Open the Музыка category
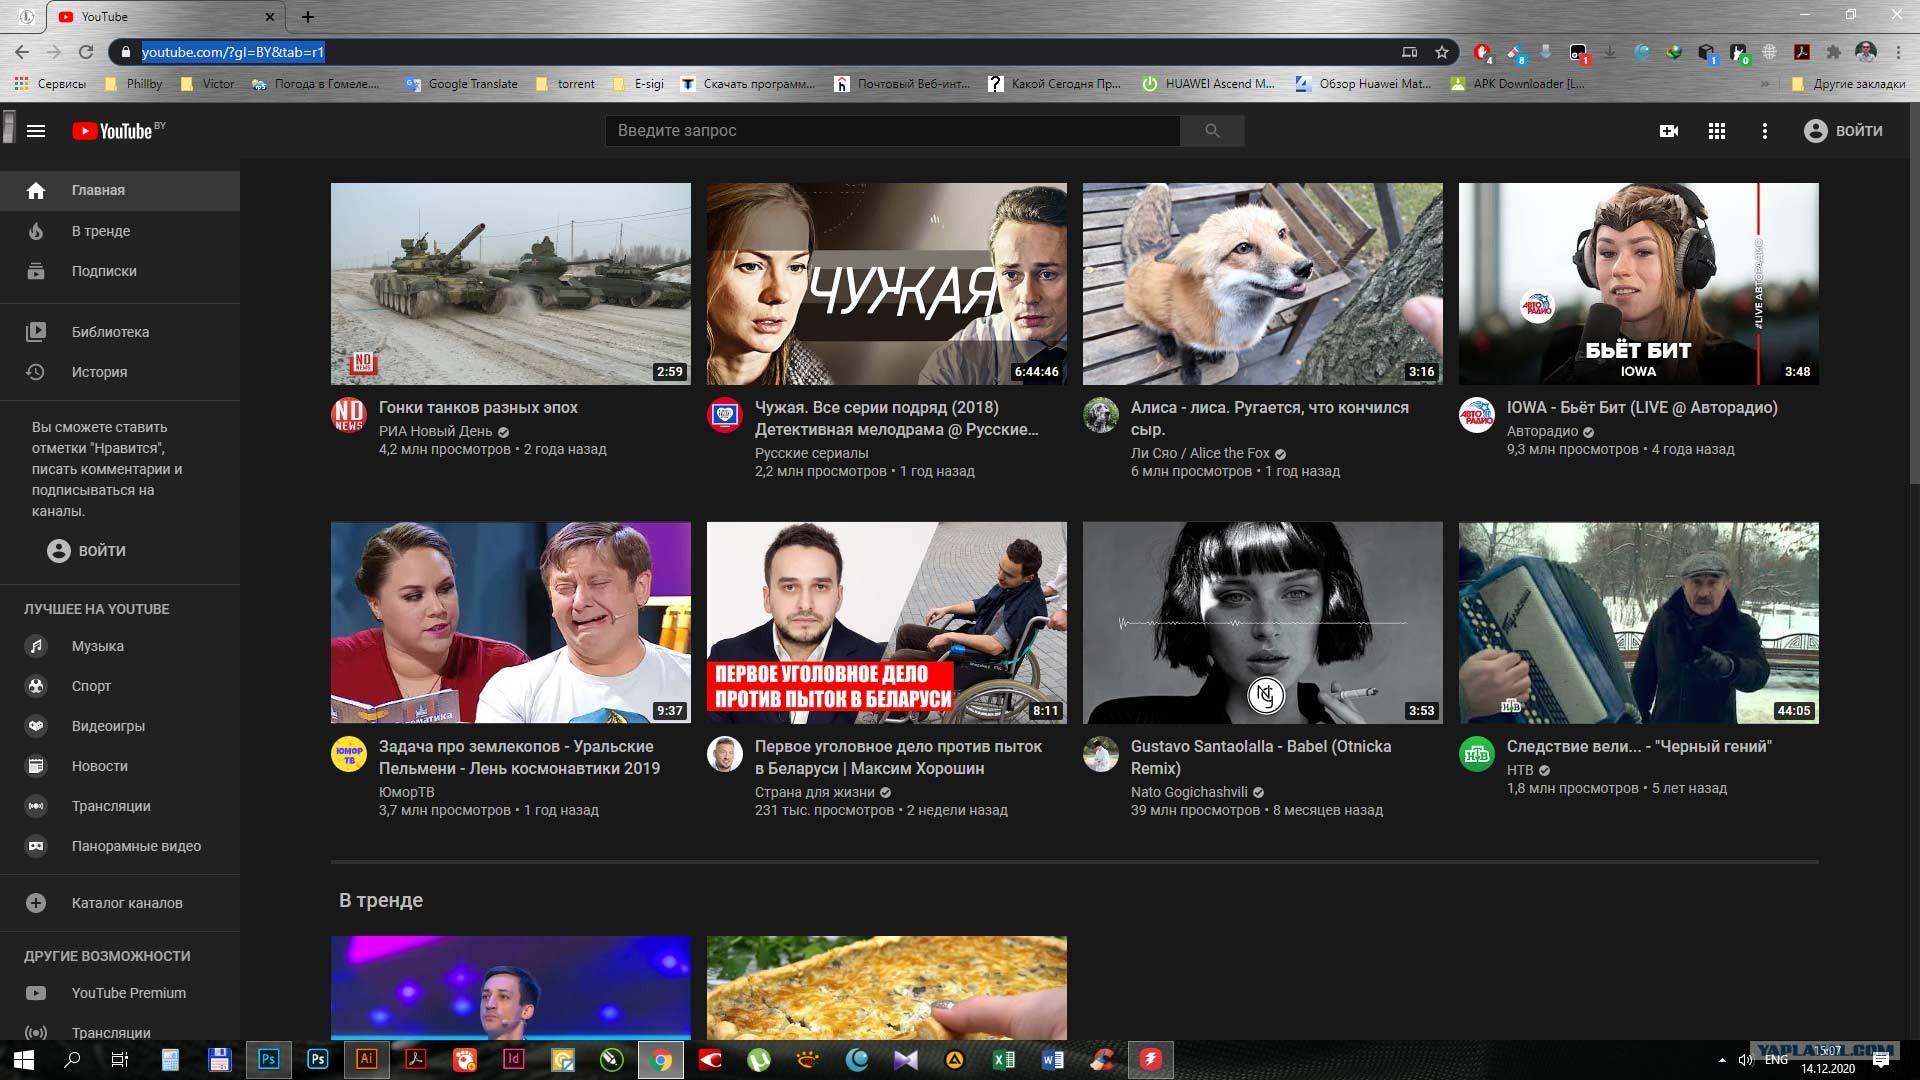The height and width of the screenshot is (1080, 1920). coord(120,646)
